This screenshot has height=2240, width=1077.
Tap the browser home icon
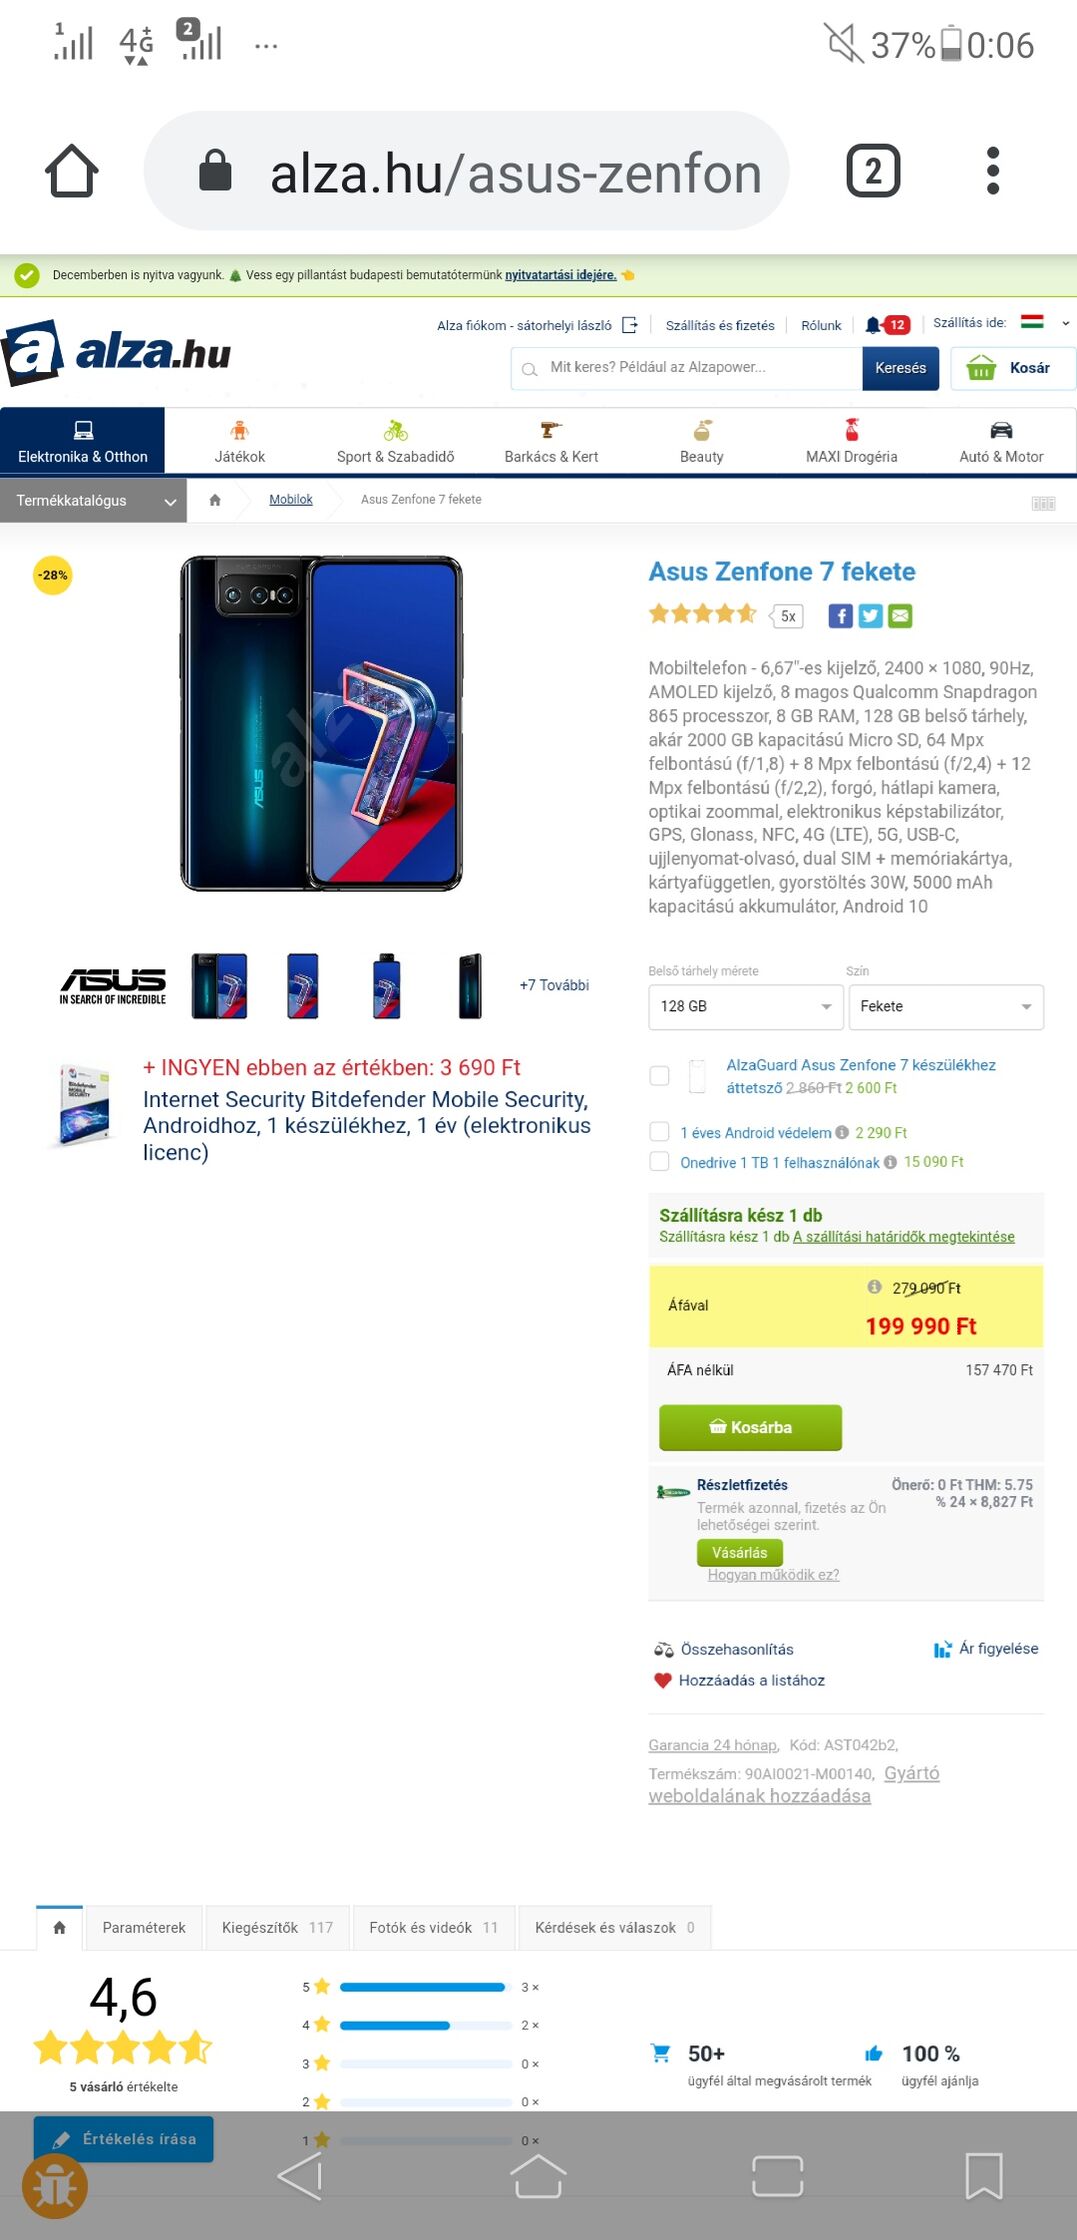(x=72, y=171)
